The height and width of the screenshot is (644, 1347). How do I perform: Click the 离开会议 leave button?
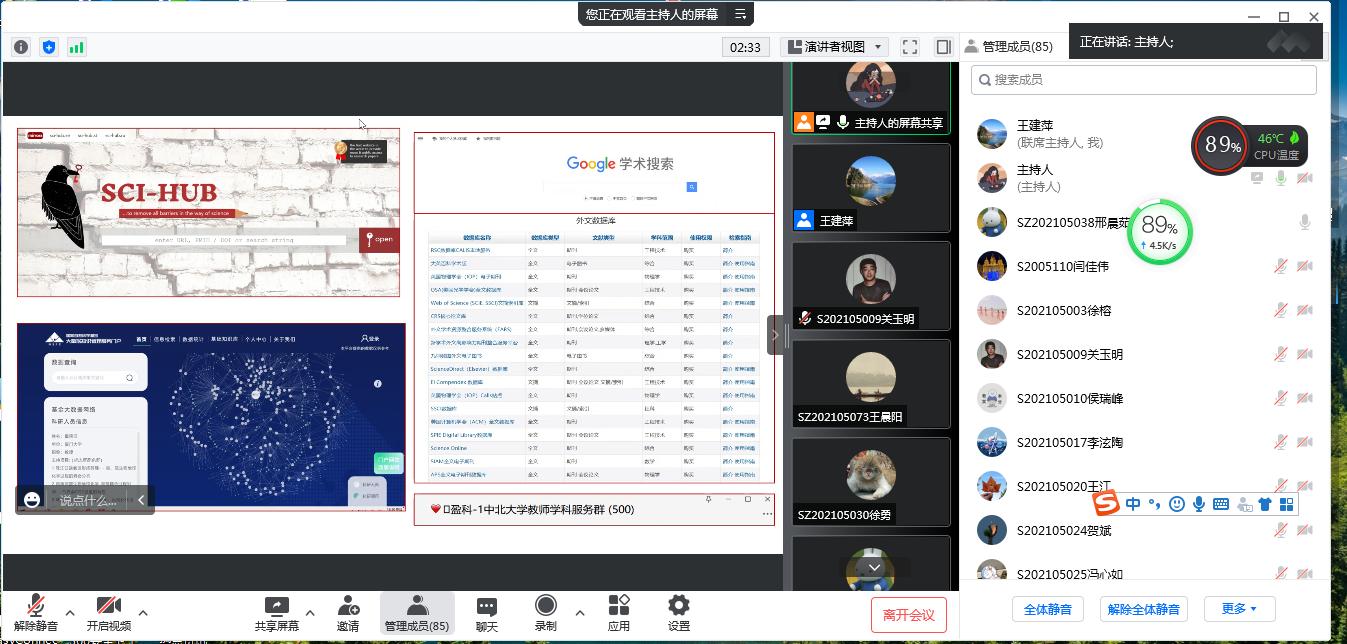pos(908,614)
